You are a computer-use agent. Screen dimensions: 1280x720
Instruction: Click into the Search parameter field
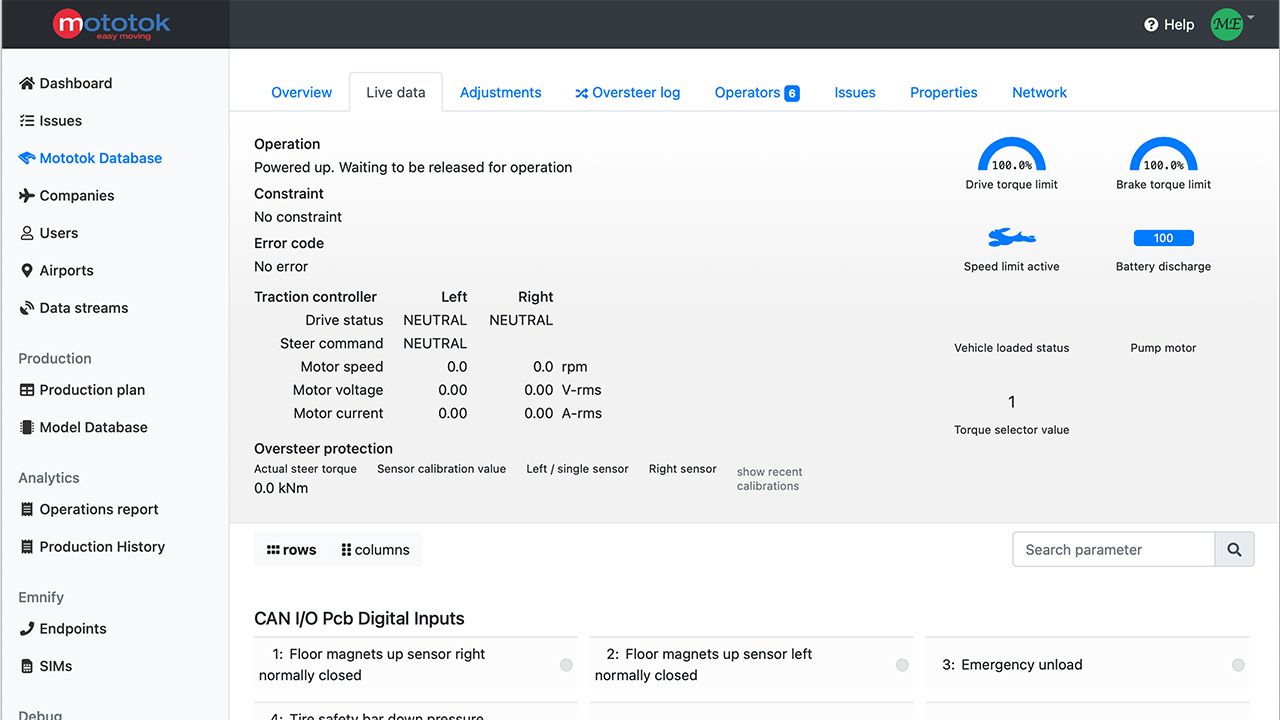point(1113,549)
